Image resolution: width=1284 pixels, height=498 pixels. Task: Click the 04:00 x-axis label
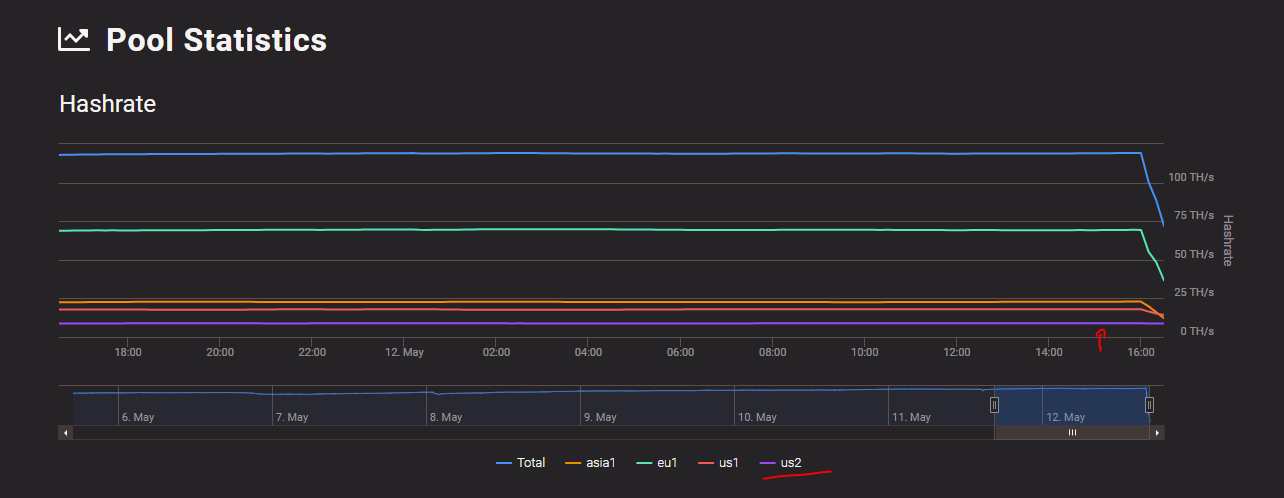point(588,353)
